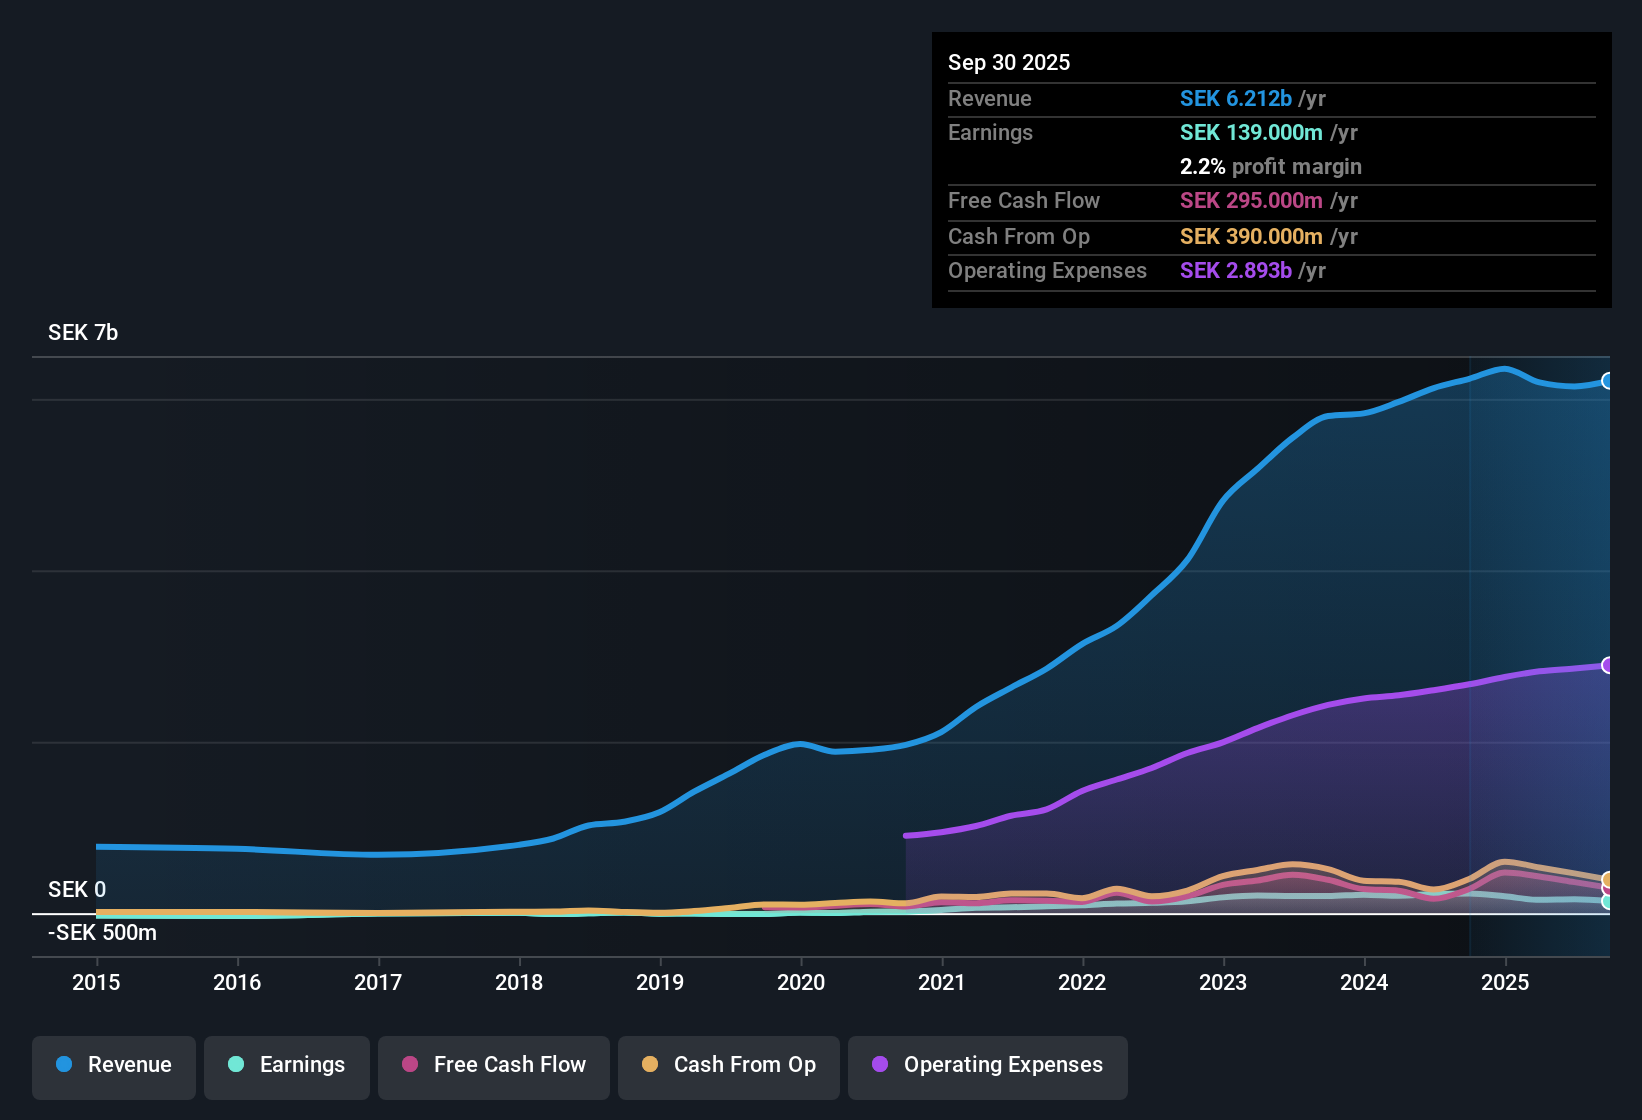Click the SEK 390.000m cash from op value

(x=1251, y=236)
